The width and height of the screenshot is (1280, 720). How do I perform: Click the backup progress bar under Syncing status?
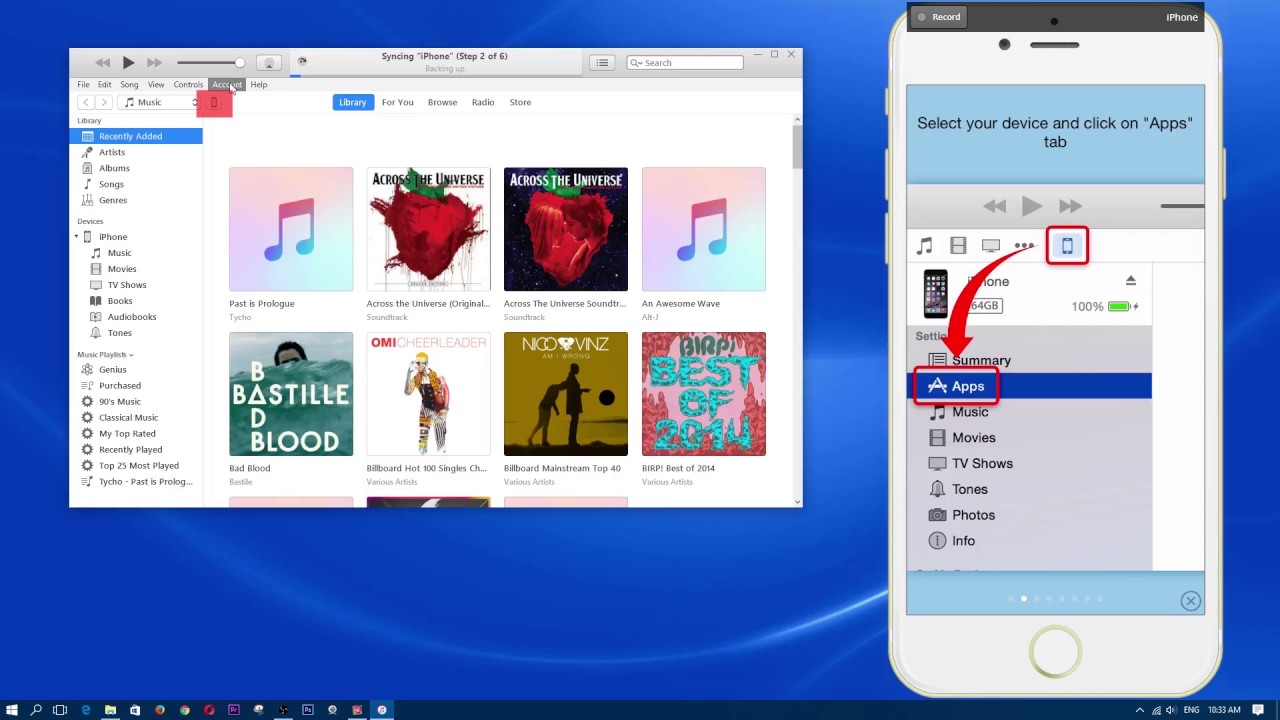click(x=436, y=75)
